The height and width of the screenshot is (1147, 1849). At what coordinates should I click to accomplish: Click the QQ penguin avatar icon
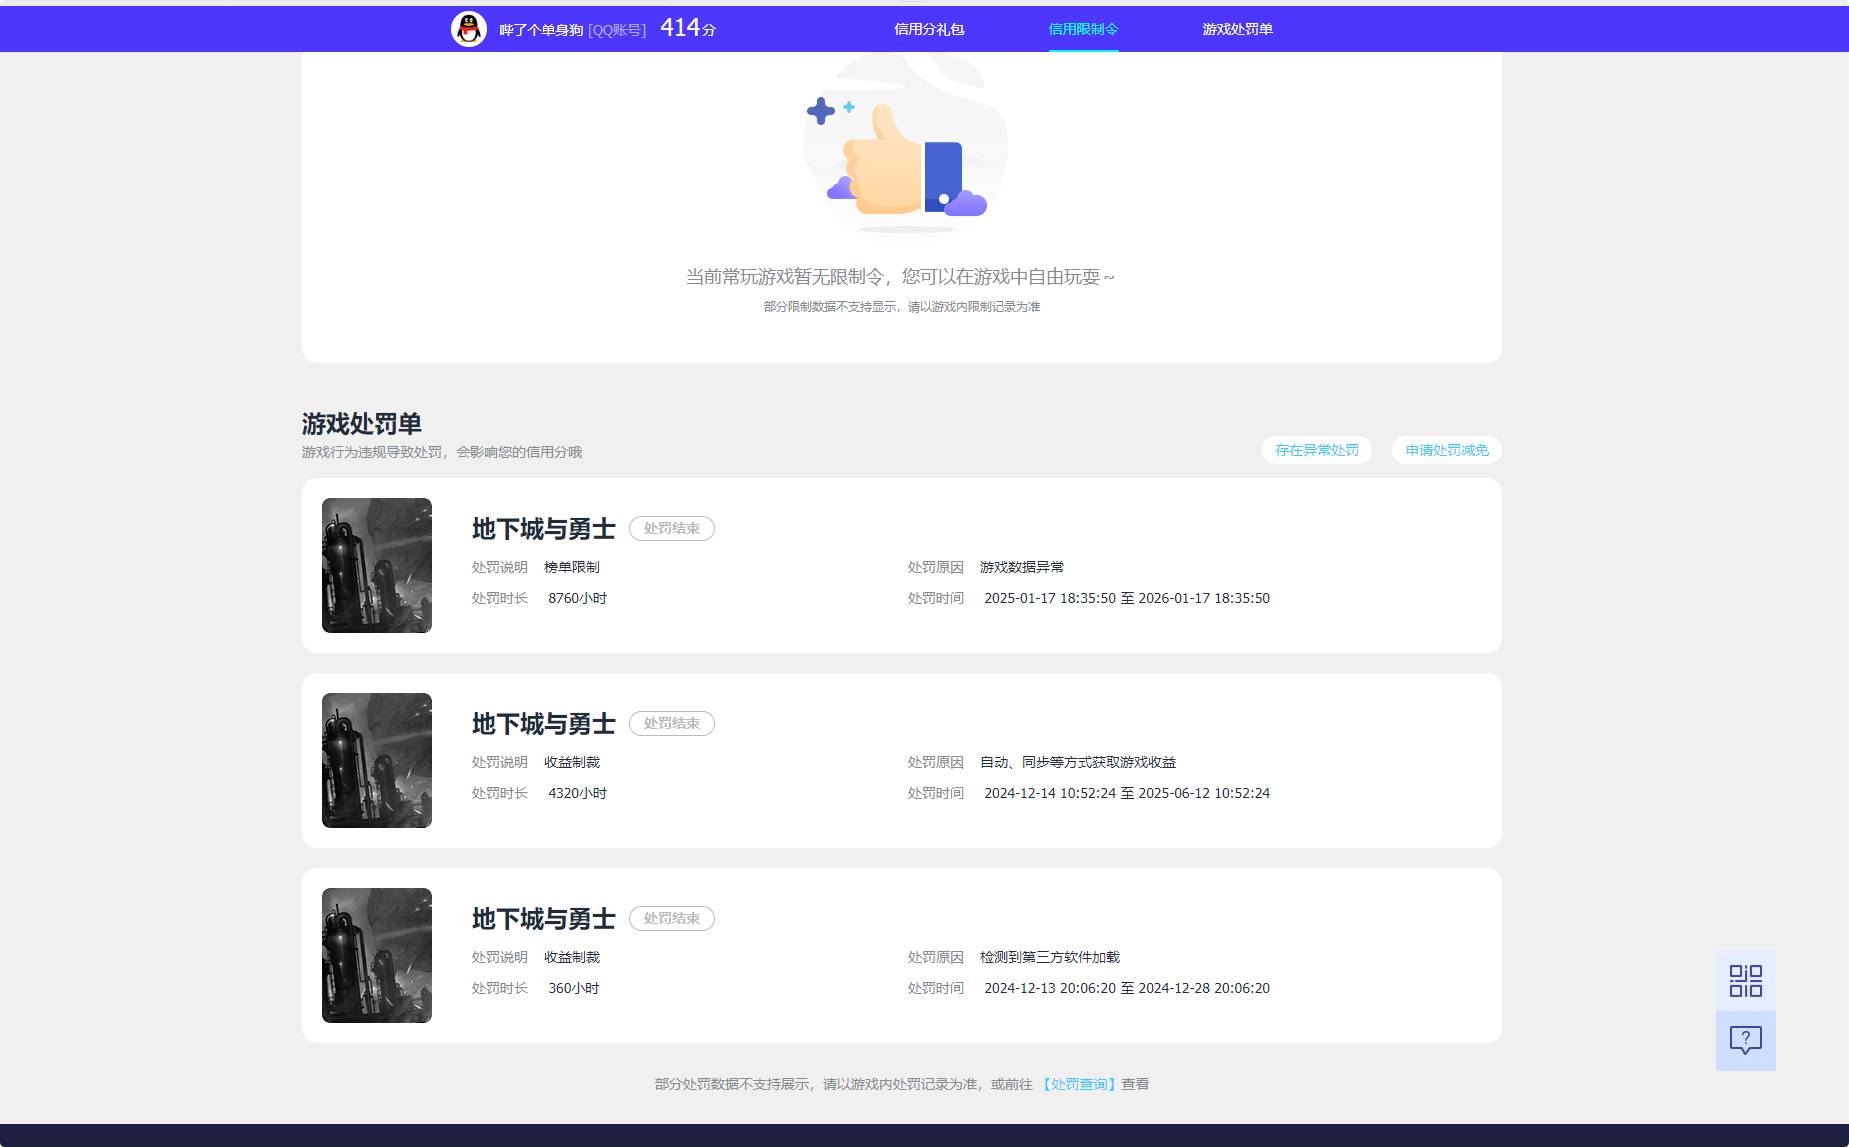click(469, 29)
